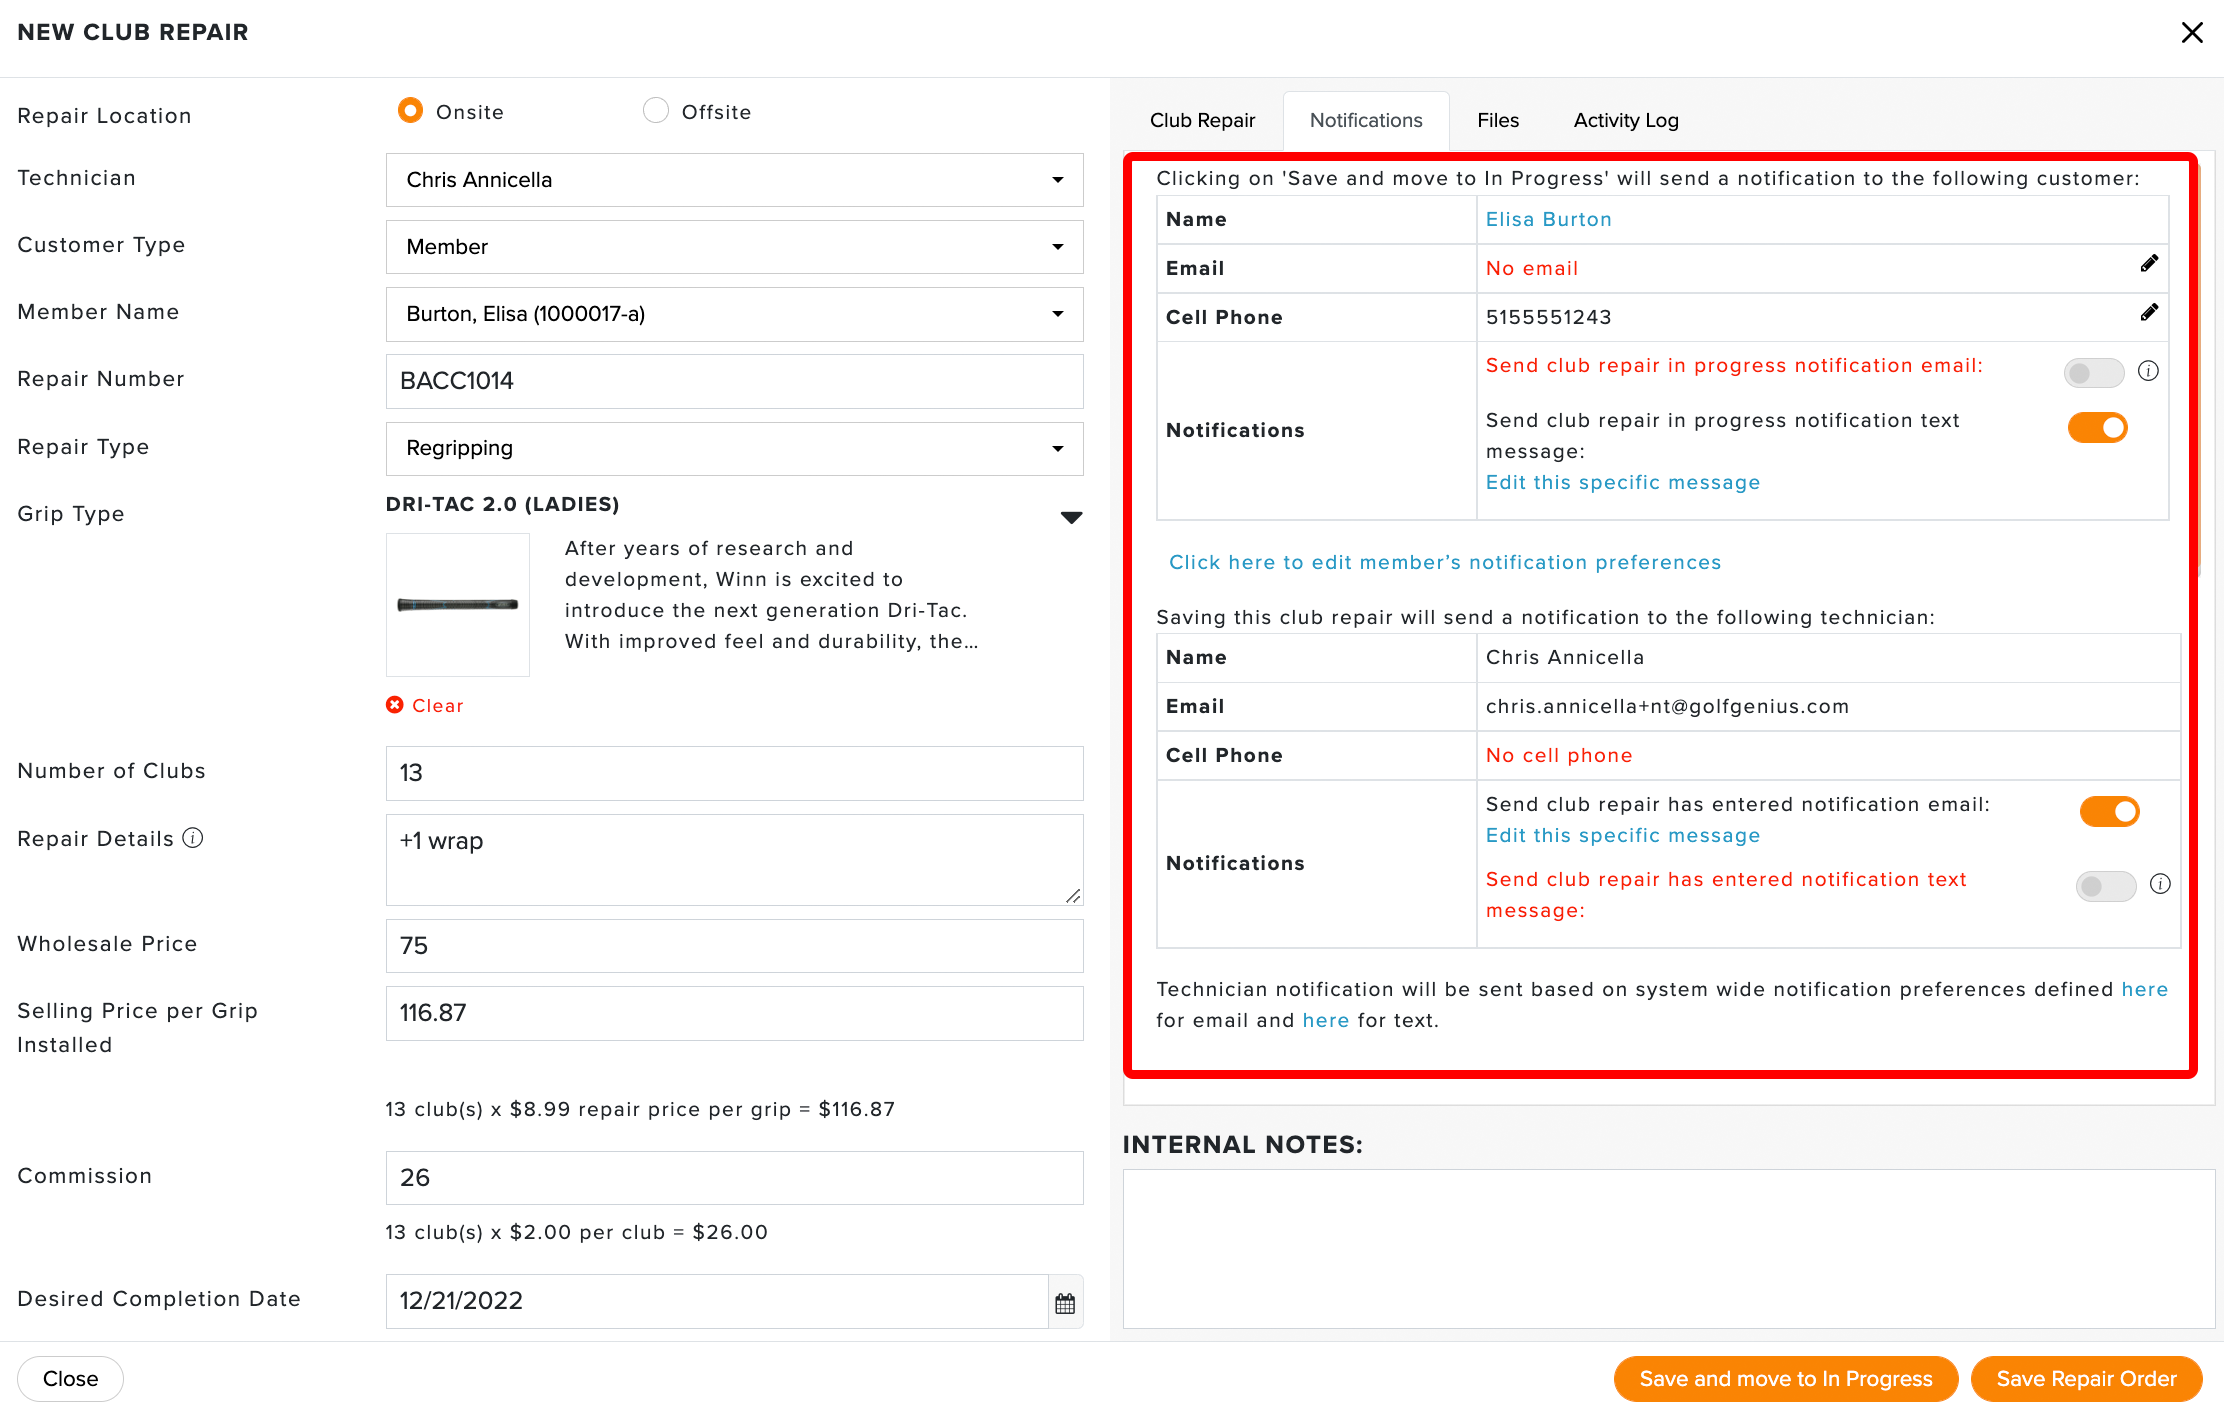The height and width of the screenshot is (1414, 2224).
Task: Click the Close button
Action: [x=70, y=1379]
